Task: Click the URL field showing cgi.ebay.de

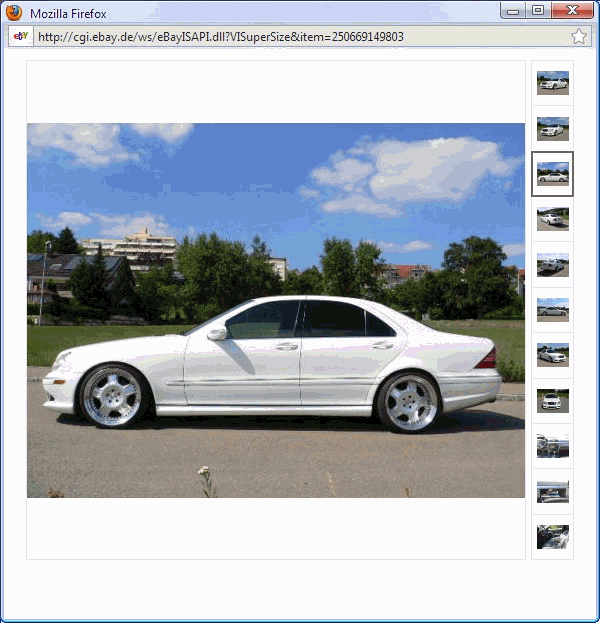Action: click(x=301, y=37)
